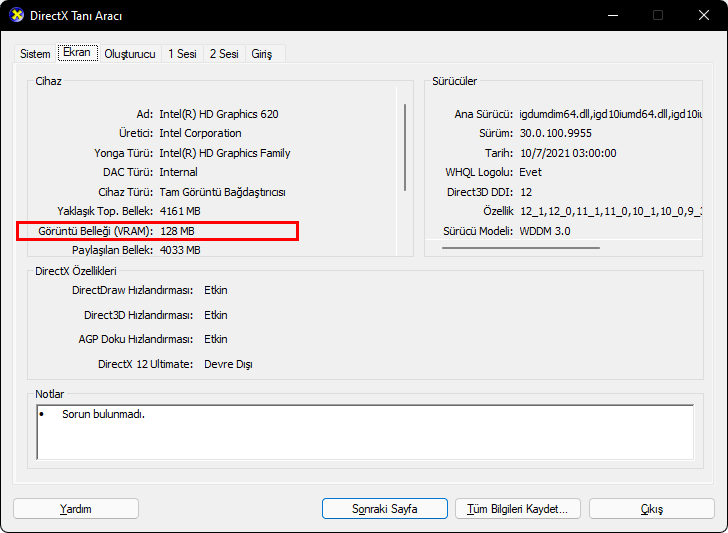Viewport: 728px width, 533px height.
Task: Click the igdumdim64.dll driver file list
Action: click(x=611, y=114)
